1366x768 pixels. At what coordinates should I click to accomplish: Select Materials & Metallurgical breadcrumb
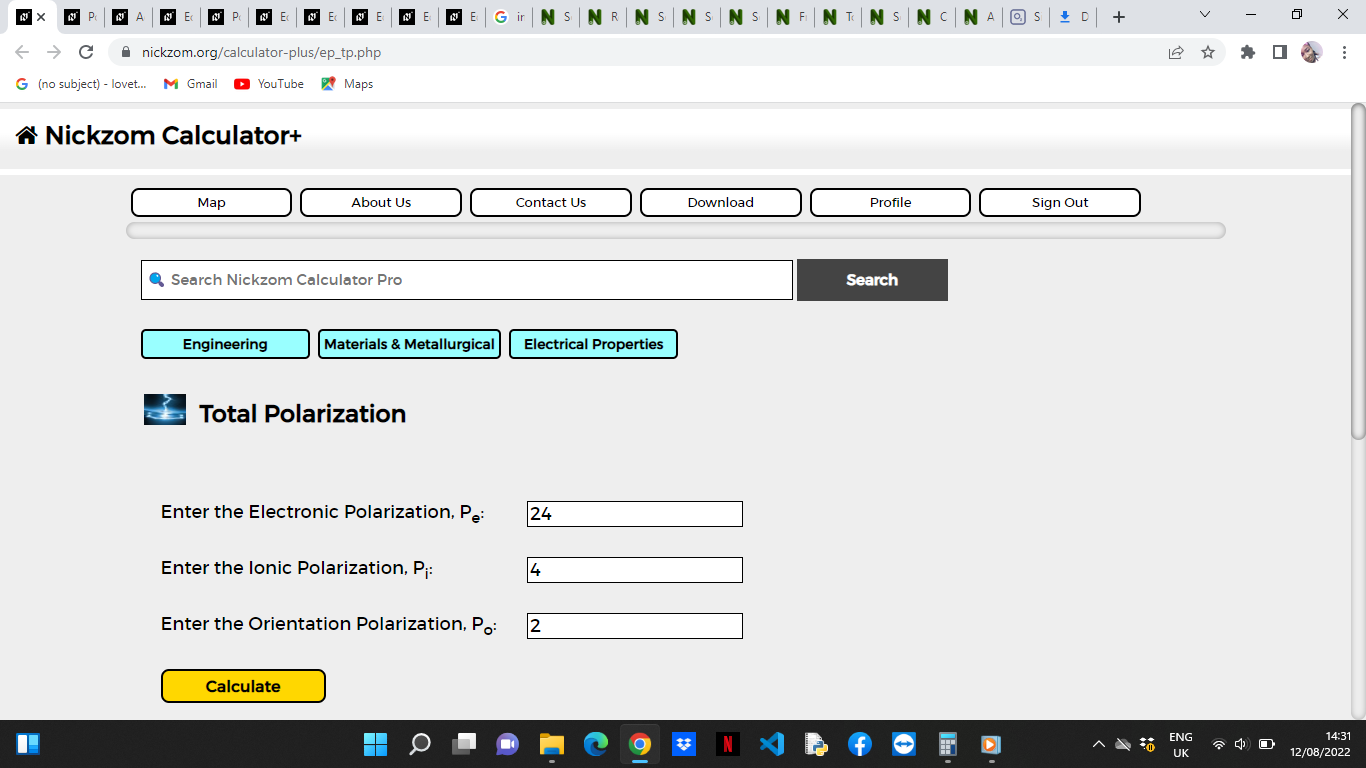[409, 344]
